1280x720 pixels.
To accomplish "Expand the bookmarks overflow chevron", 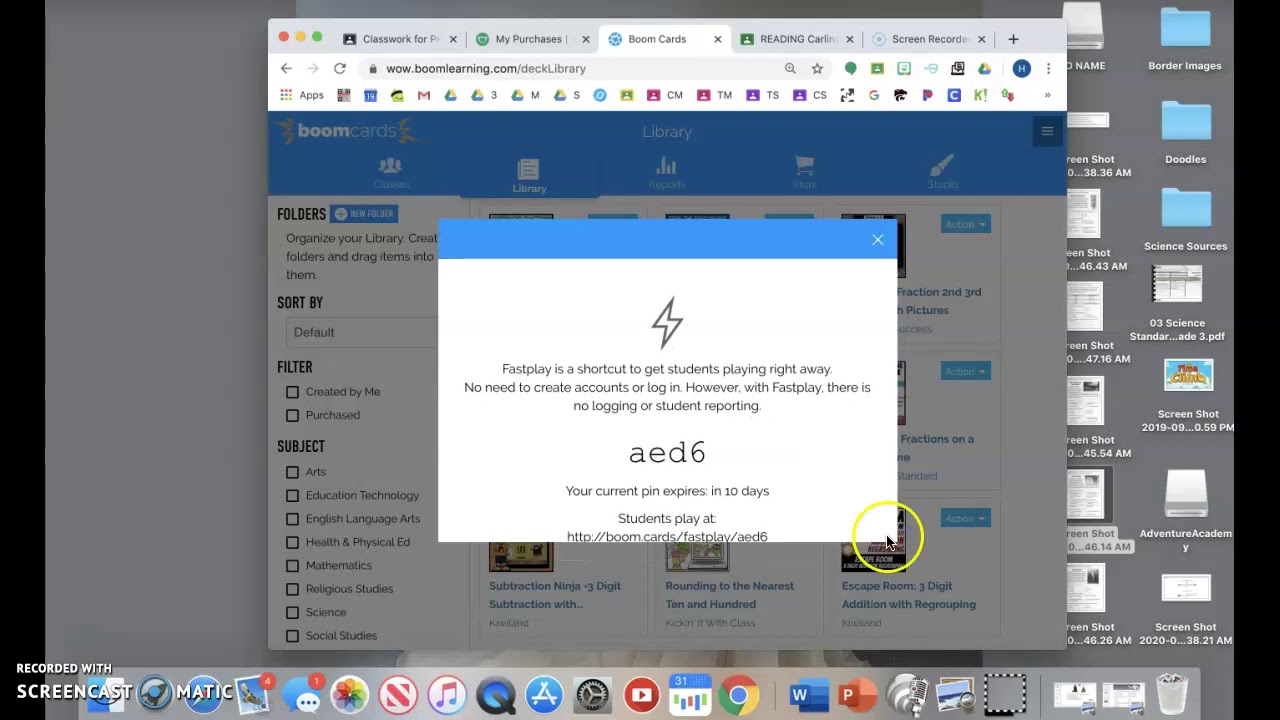I will [x=1047, y=95].
